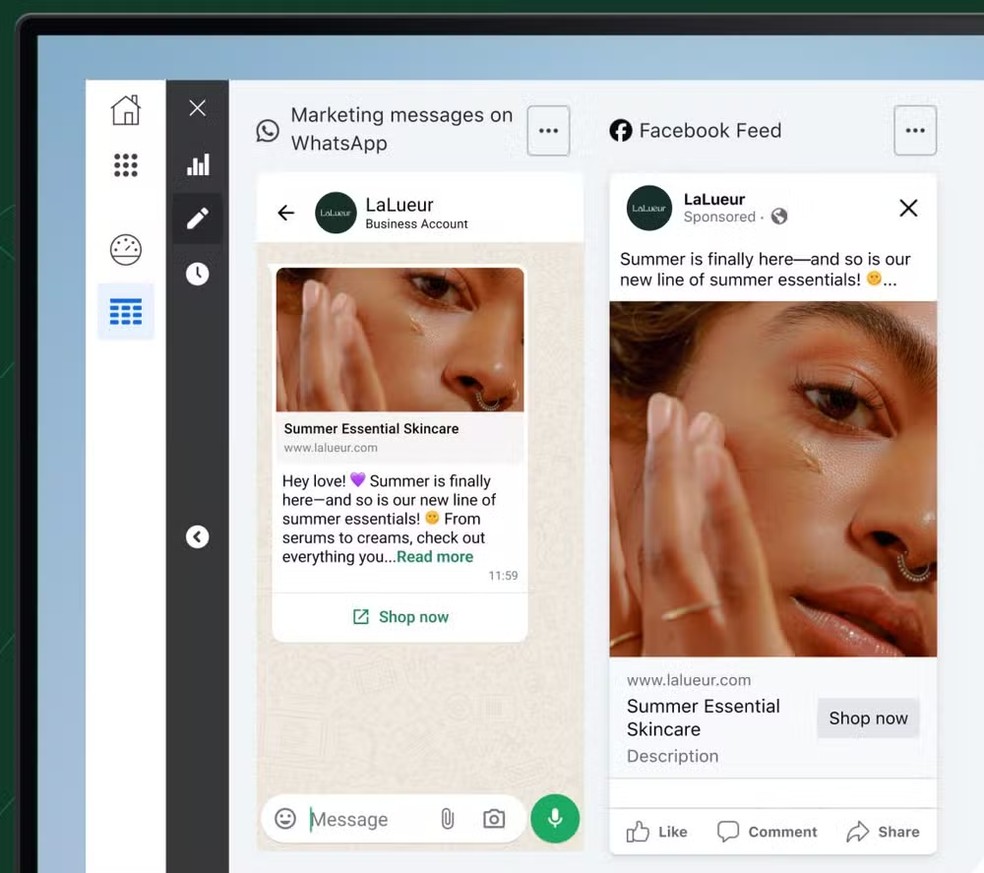This screenshot has width=984, height=873.
Task: Select the pencil edit icon
Action: (198, 218)
